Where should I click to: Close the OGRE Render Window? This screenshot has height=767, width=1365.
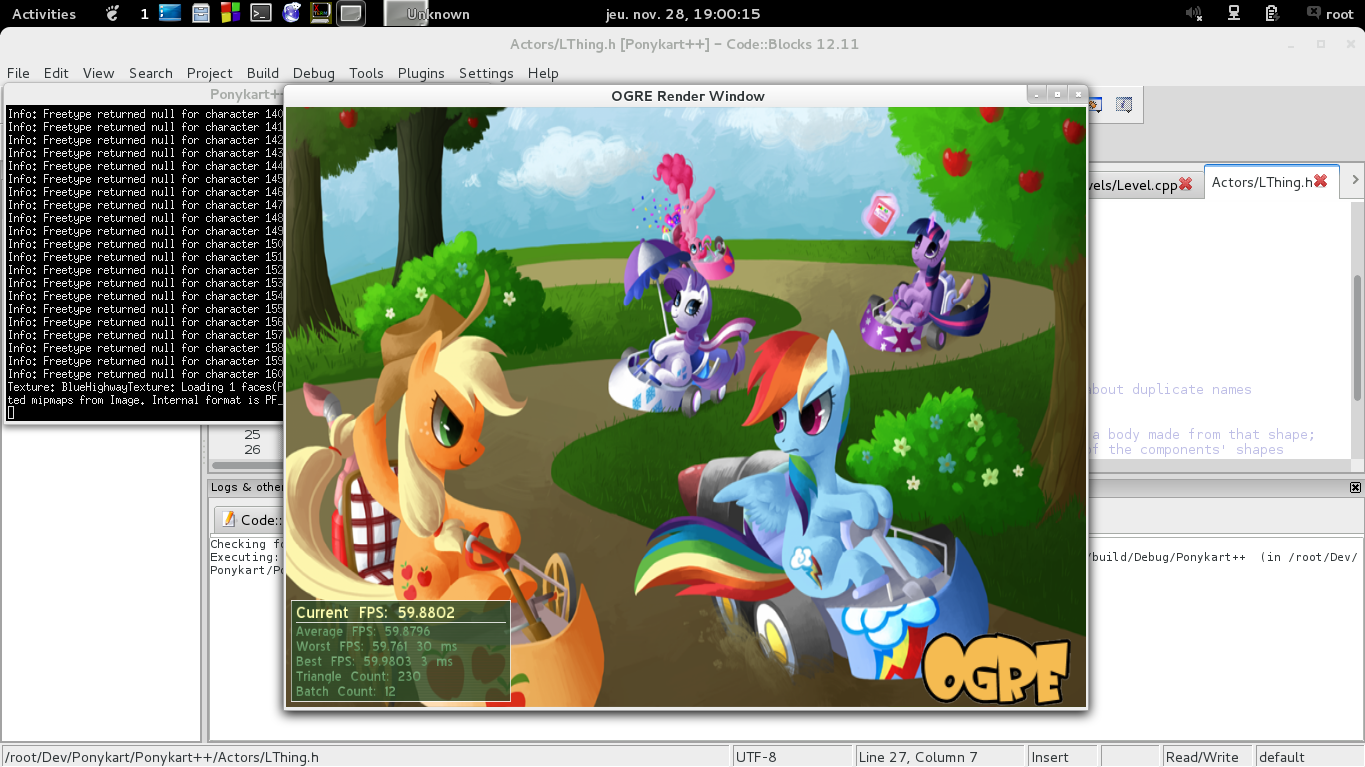[x=1077, y=95]
